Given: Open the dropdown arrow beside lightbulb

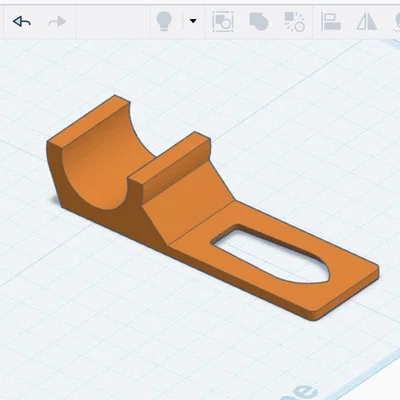Looking at the screenshot, I should click(x=193, y=21).
